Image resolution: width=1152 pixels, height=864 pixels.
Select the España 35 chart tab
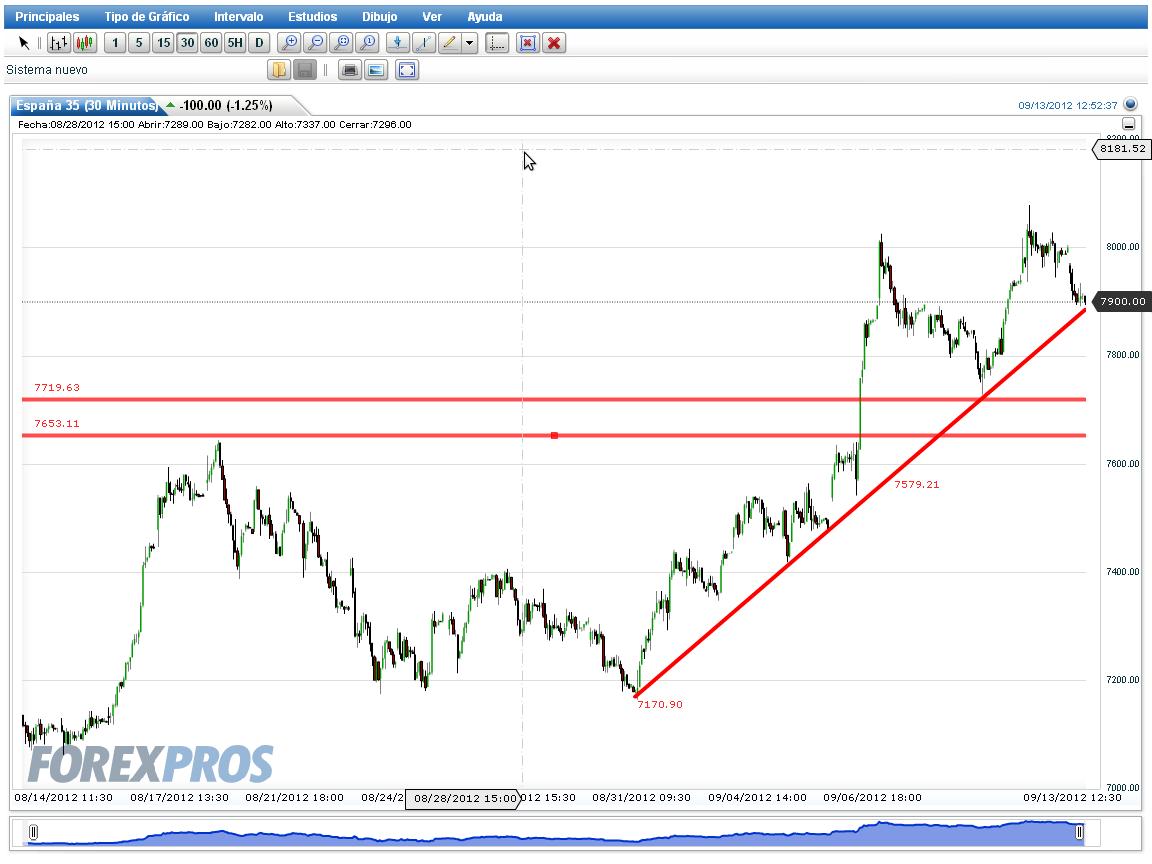tap(86, 105)
